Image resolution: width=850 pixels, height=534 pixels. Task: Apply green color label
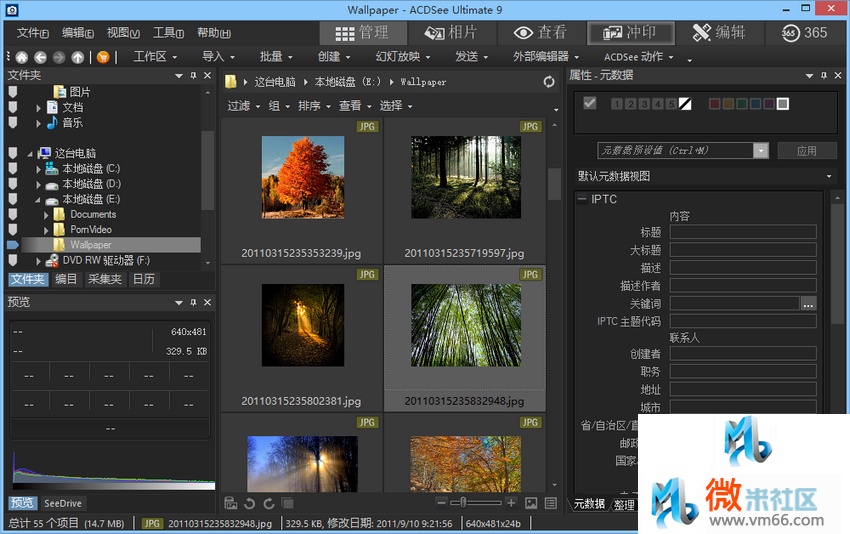pyautogui.click(x=742, y=104)
